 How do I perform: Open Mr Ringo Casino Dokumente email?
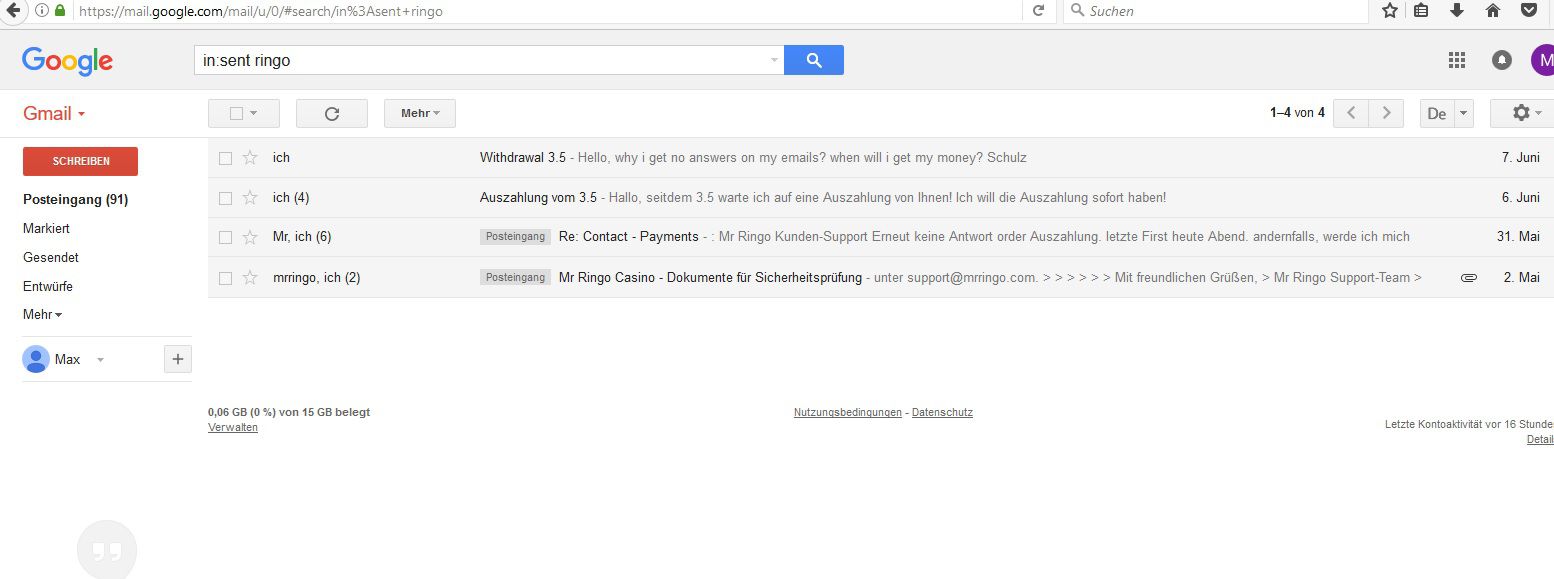(710, 277)
